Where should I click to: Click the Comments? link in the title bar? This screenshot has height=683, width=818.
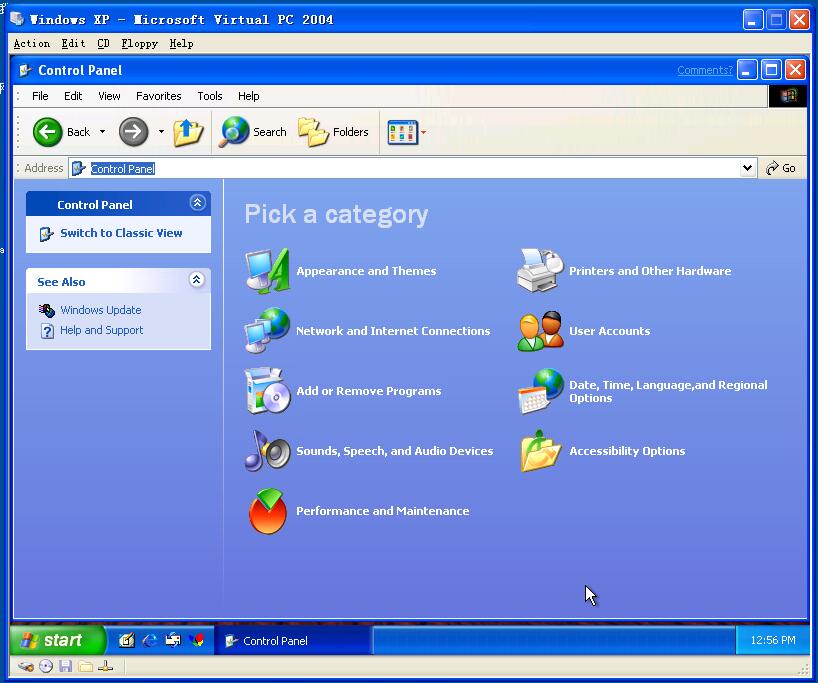coord(705,70)
